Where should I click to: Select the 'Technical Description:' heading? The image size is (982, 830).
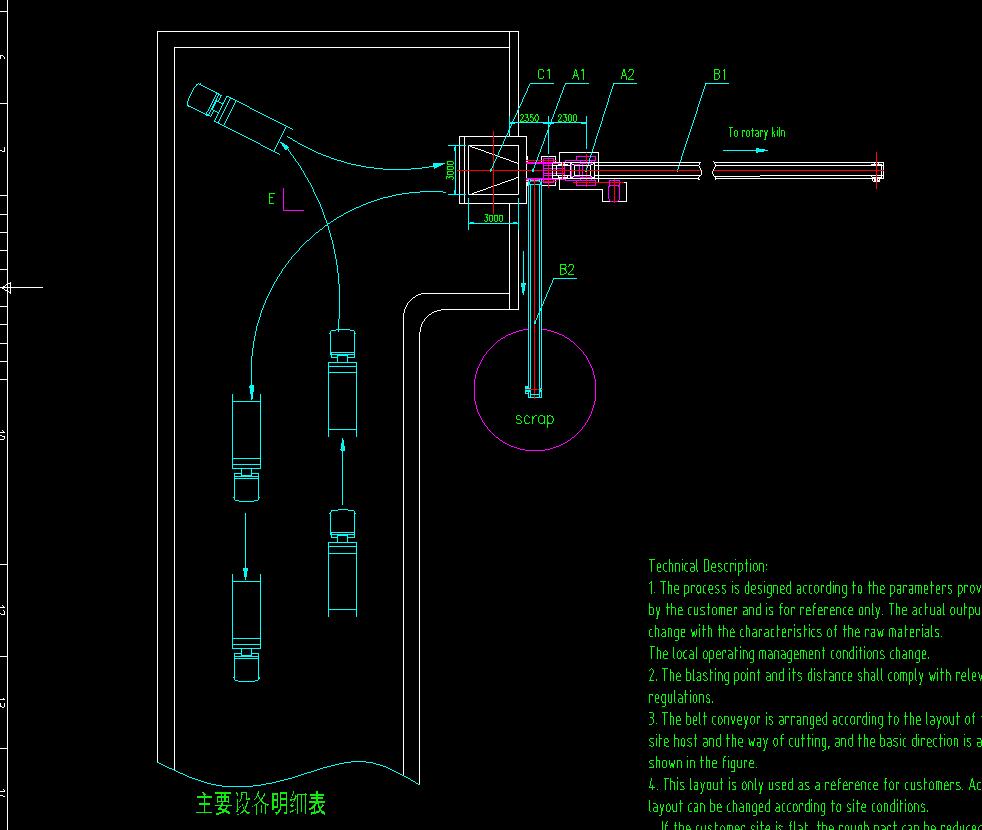pyautogui.click(x=708, y=566)
